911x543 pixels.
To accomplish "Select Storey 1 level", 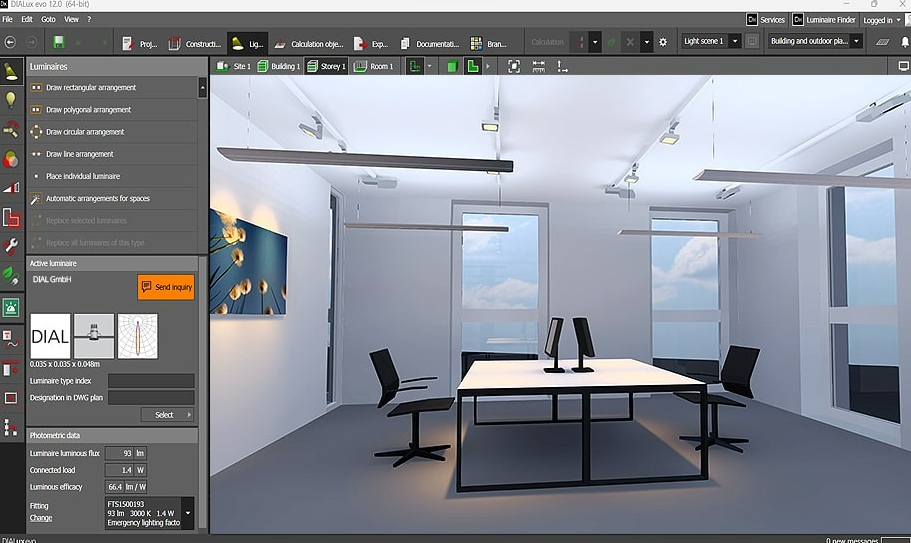I will pos(326,66).
